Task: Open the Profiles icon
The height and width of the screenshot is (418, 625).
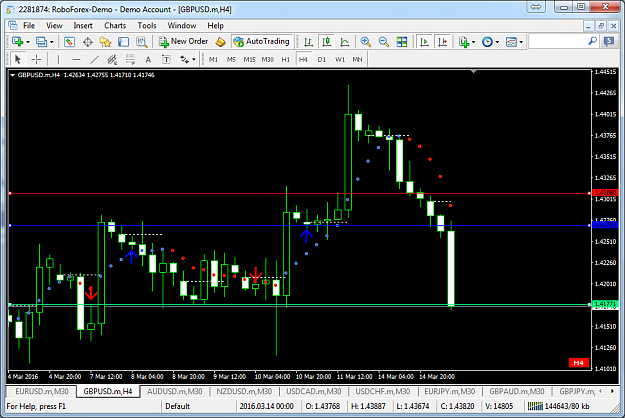Action: pos(41,41)
